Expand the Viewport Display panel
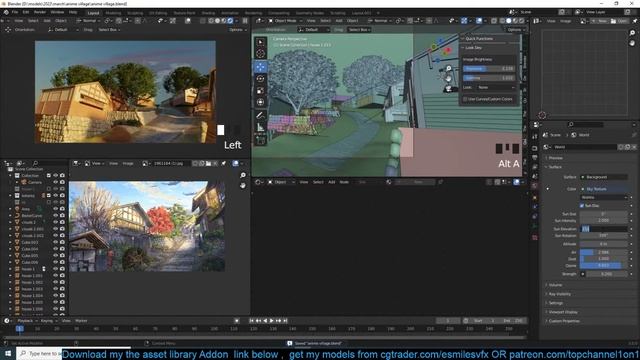Viewport: 640px width, 360px height. pyautogui.click(x=563, y=312)
